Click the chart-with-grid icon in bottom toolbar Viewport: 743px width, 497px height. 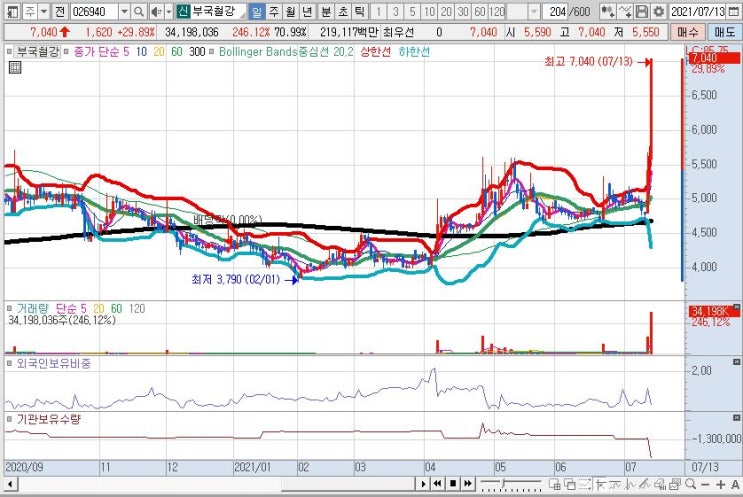[x=554, y=484]
